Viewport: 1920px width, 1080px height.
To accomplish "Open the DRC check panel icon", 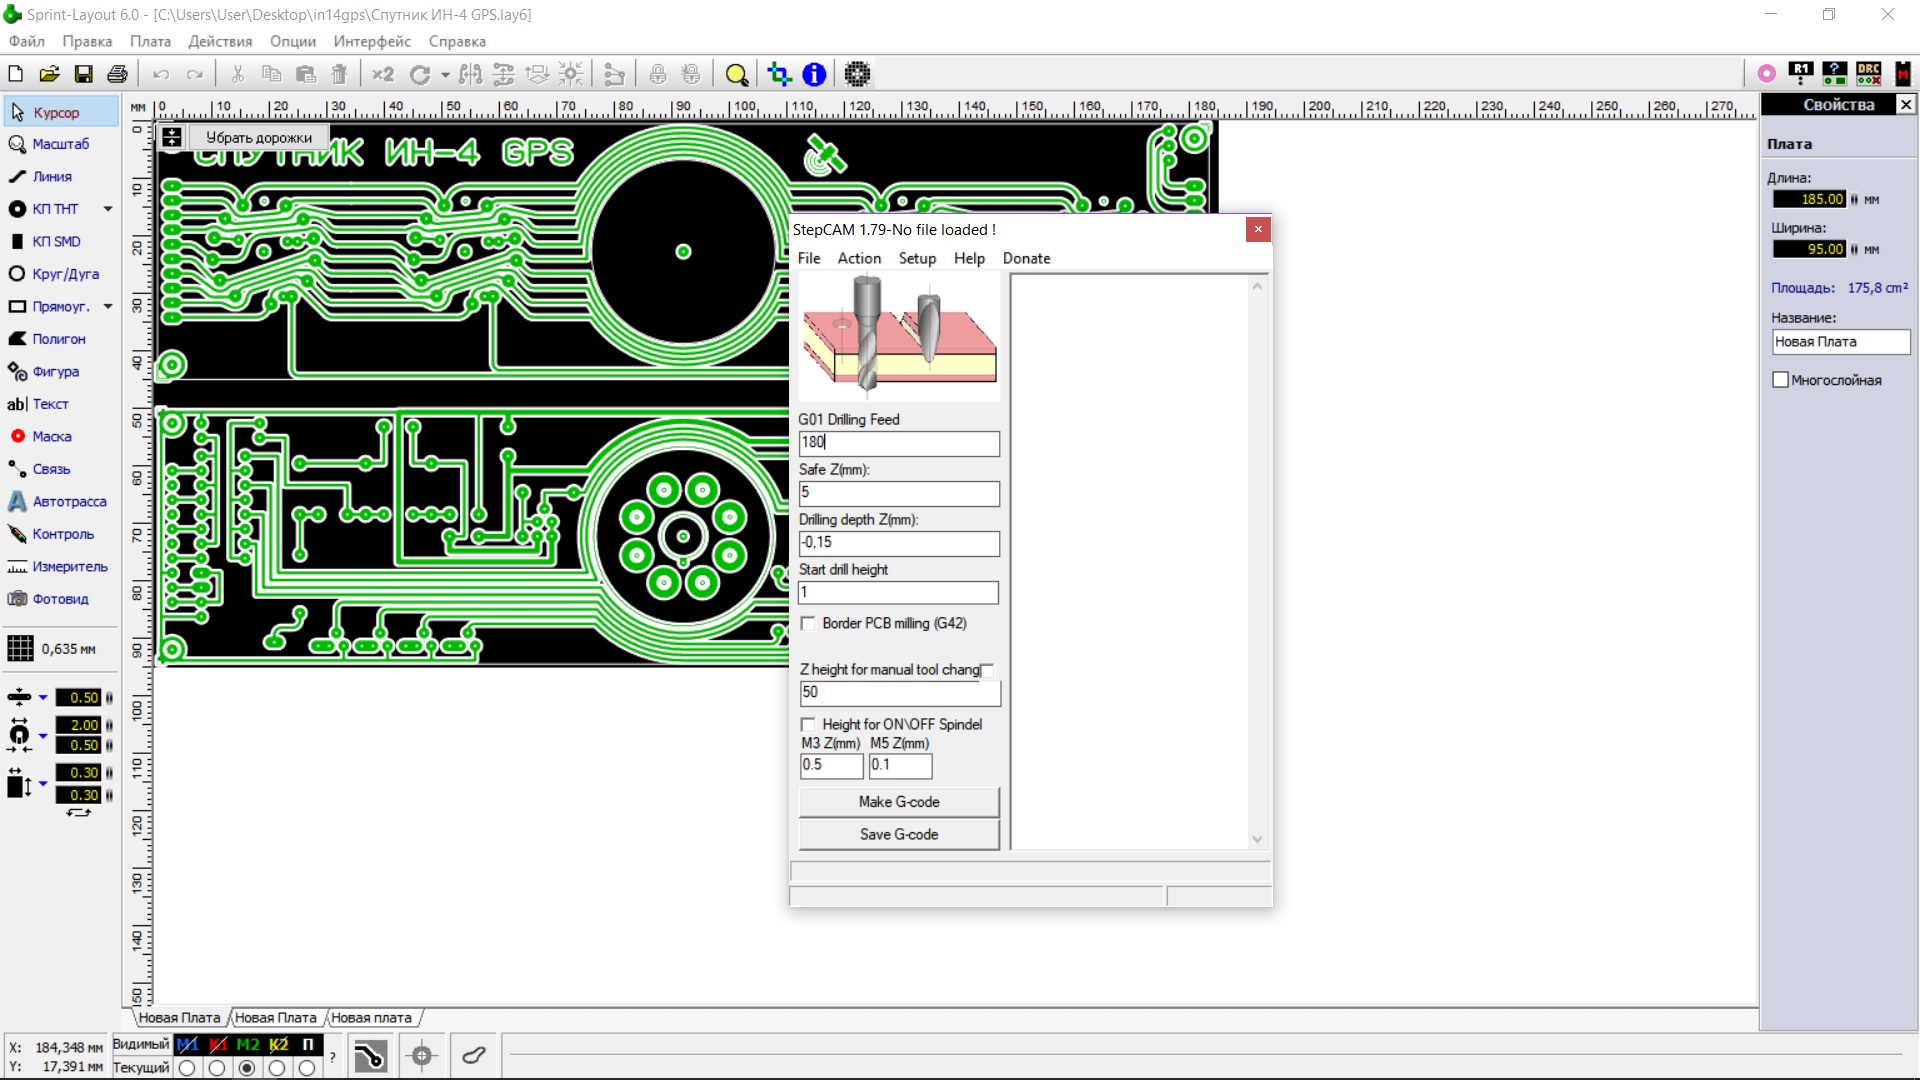I will (1868, 73).
